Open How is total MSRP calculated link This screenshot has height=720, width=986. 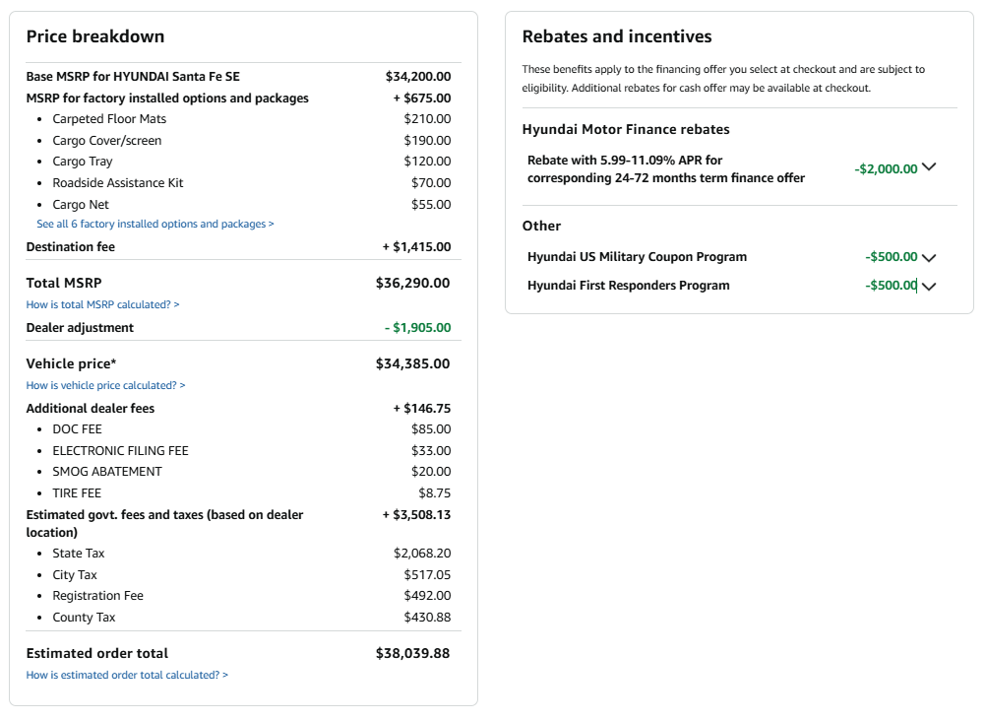click(102, 304)
